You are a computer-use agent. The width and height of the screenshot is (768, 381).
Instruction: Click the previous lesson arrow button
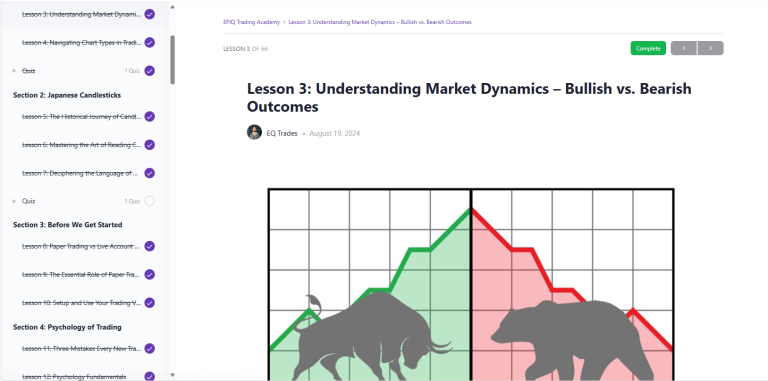coord(684,48)
